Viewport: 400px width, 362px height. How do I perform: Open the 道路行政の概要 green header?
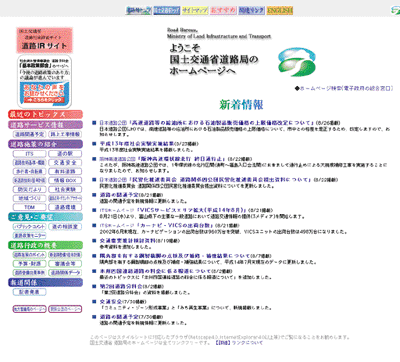point(45,245)
